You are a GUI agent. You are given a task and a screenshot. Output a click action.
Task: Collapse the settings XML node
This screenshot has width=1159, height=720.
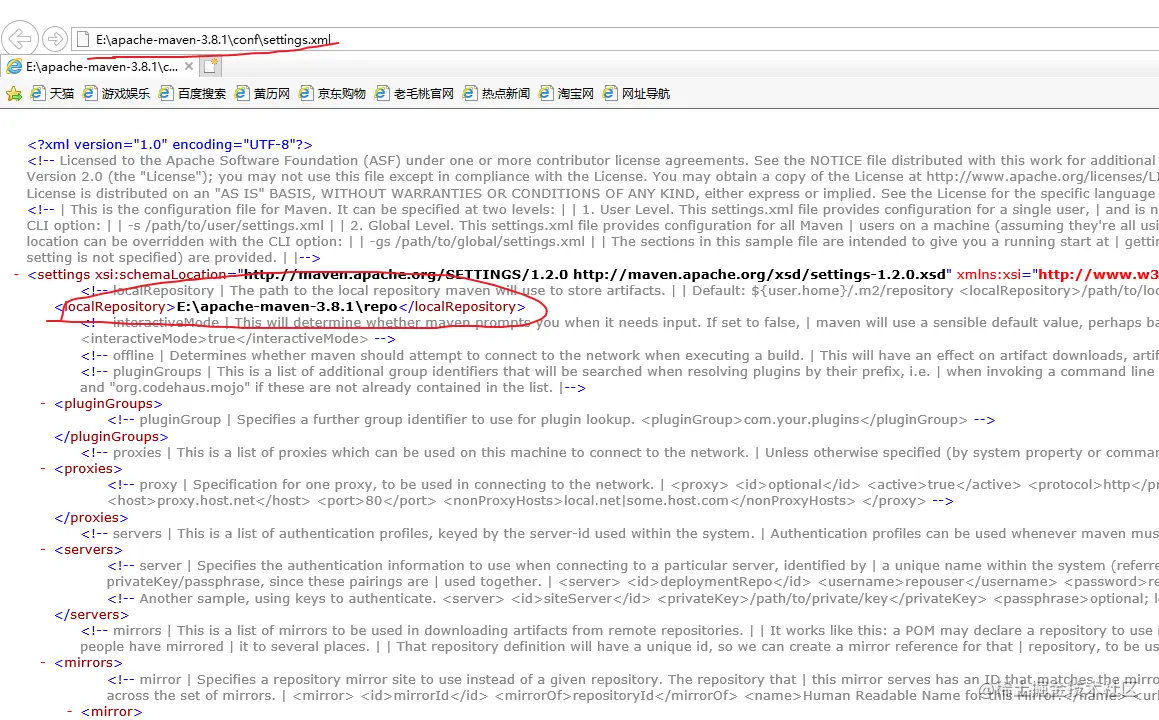click(x=15, y=274)
